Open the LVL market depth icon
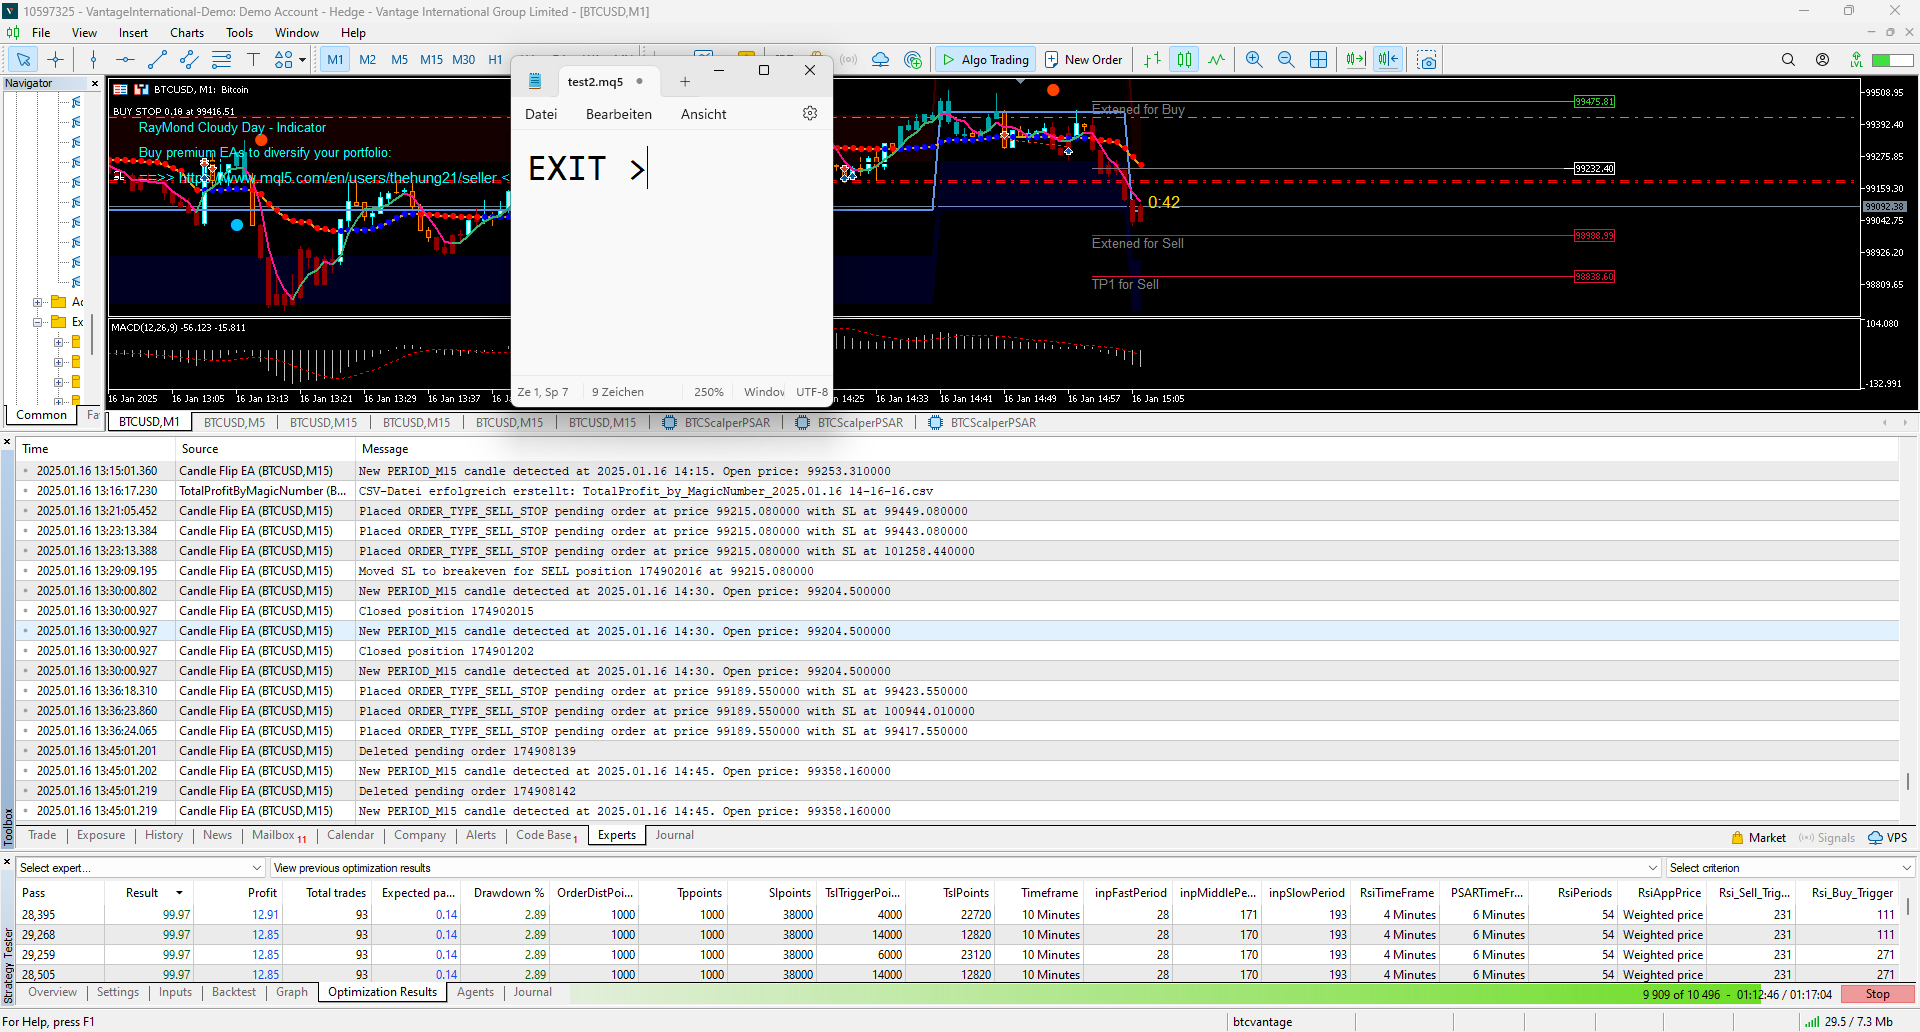This screenshot has width=1920, height=1032. tap(1856, 60)
